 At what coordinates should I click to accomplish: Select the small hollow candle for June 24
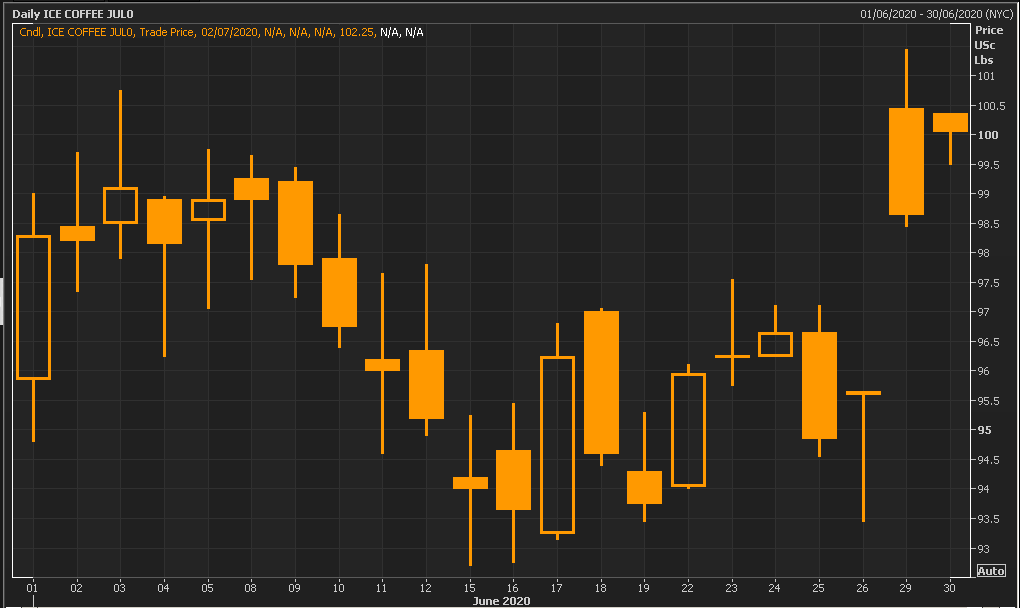click(775, 345)
